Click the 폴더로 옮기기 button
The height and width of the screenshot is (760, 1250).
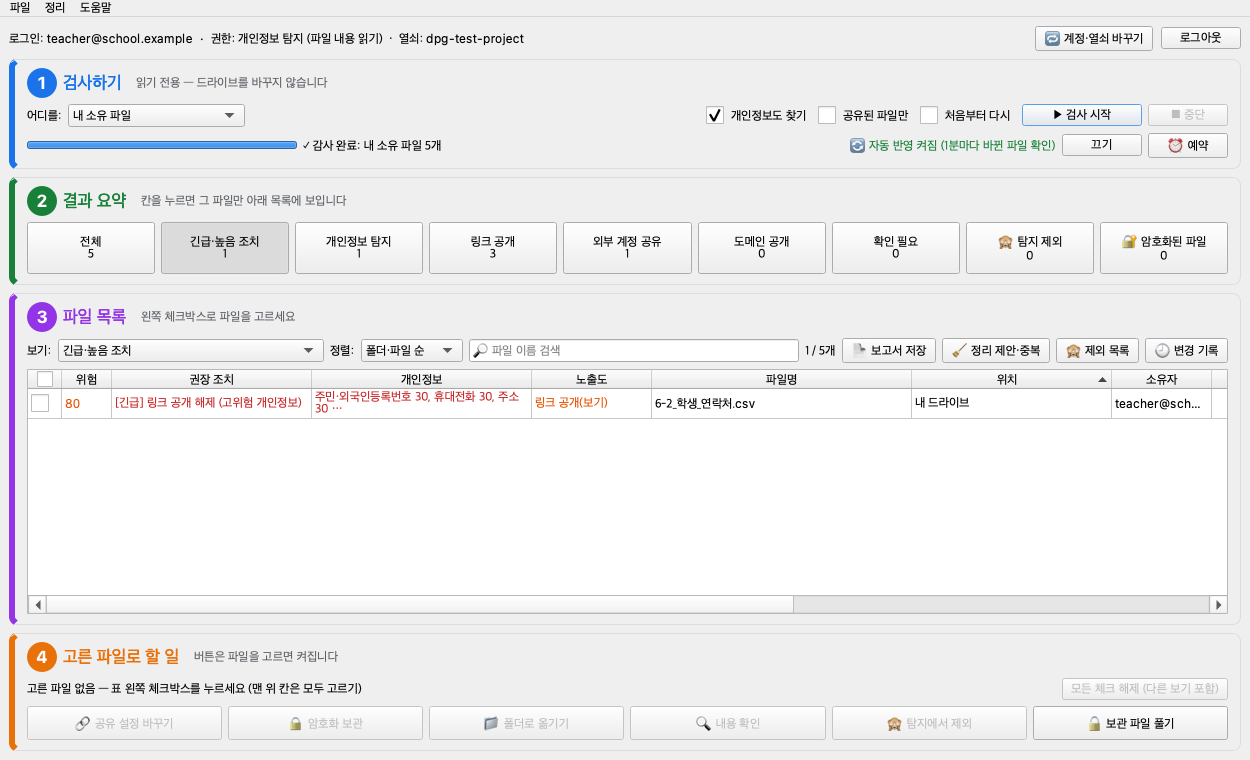(x=527, y=722)
